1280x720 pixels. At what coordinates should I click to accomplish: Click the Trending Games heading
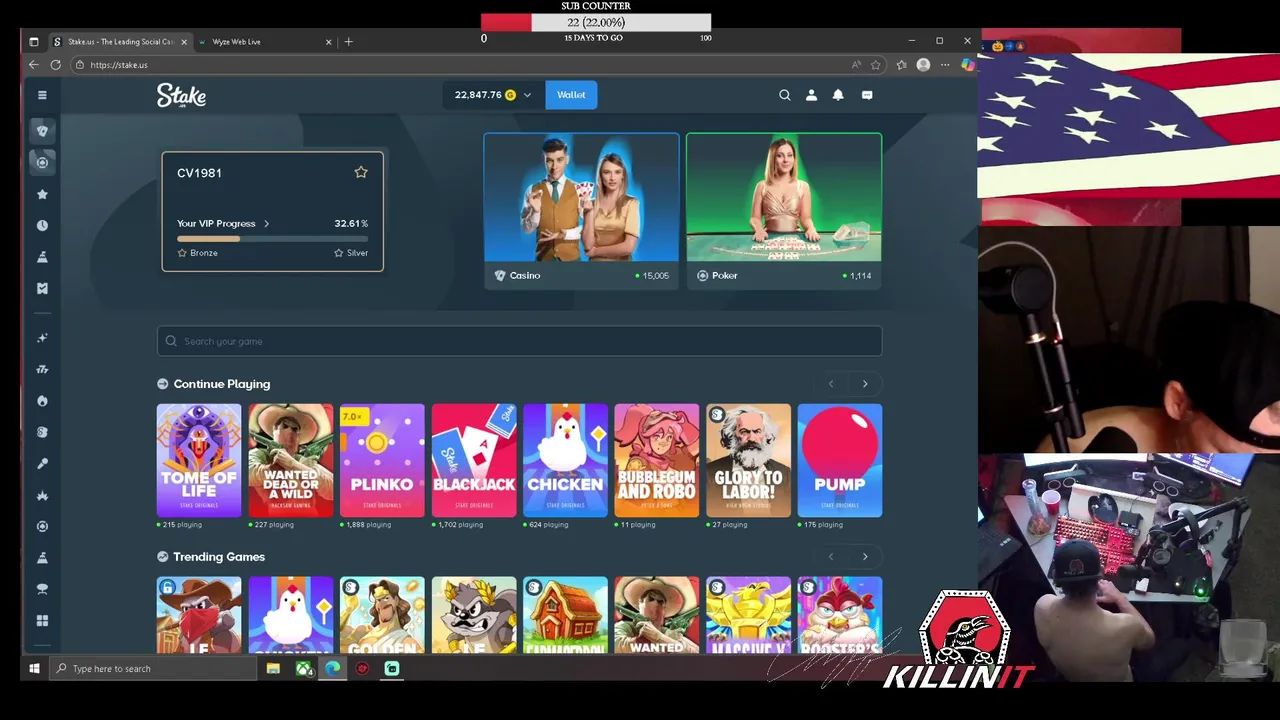(x=219, y=557)
